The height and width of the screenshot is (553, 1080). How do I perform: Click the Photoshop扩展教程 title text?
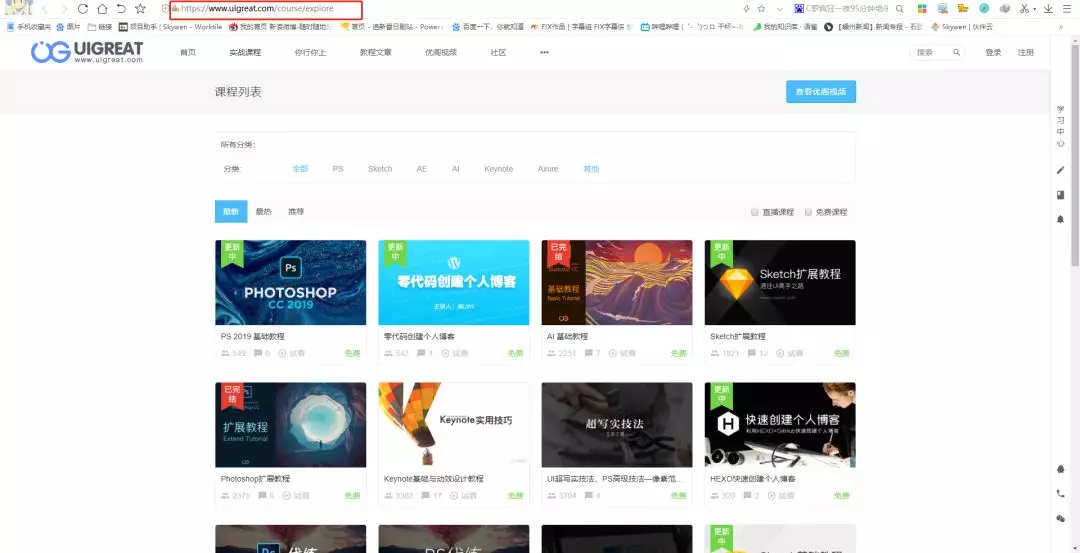pos(256,479)
